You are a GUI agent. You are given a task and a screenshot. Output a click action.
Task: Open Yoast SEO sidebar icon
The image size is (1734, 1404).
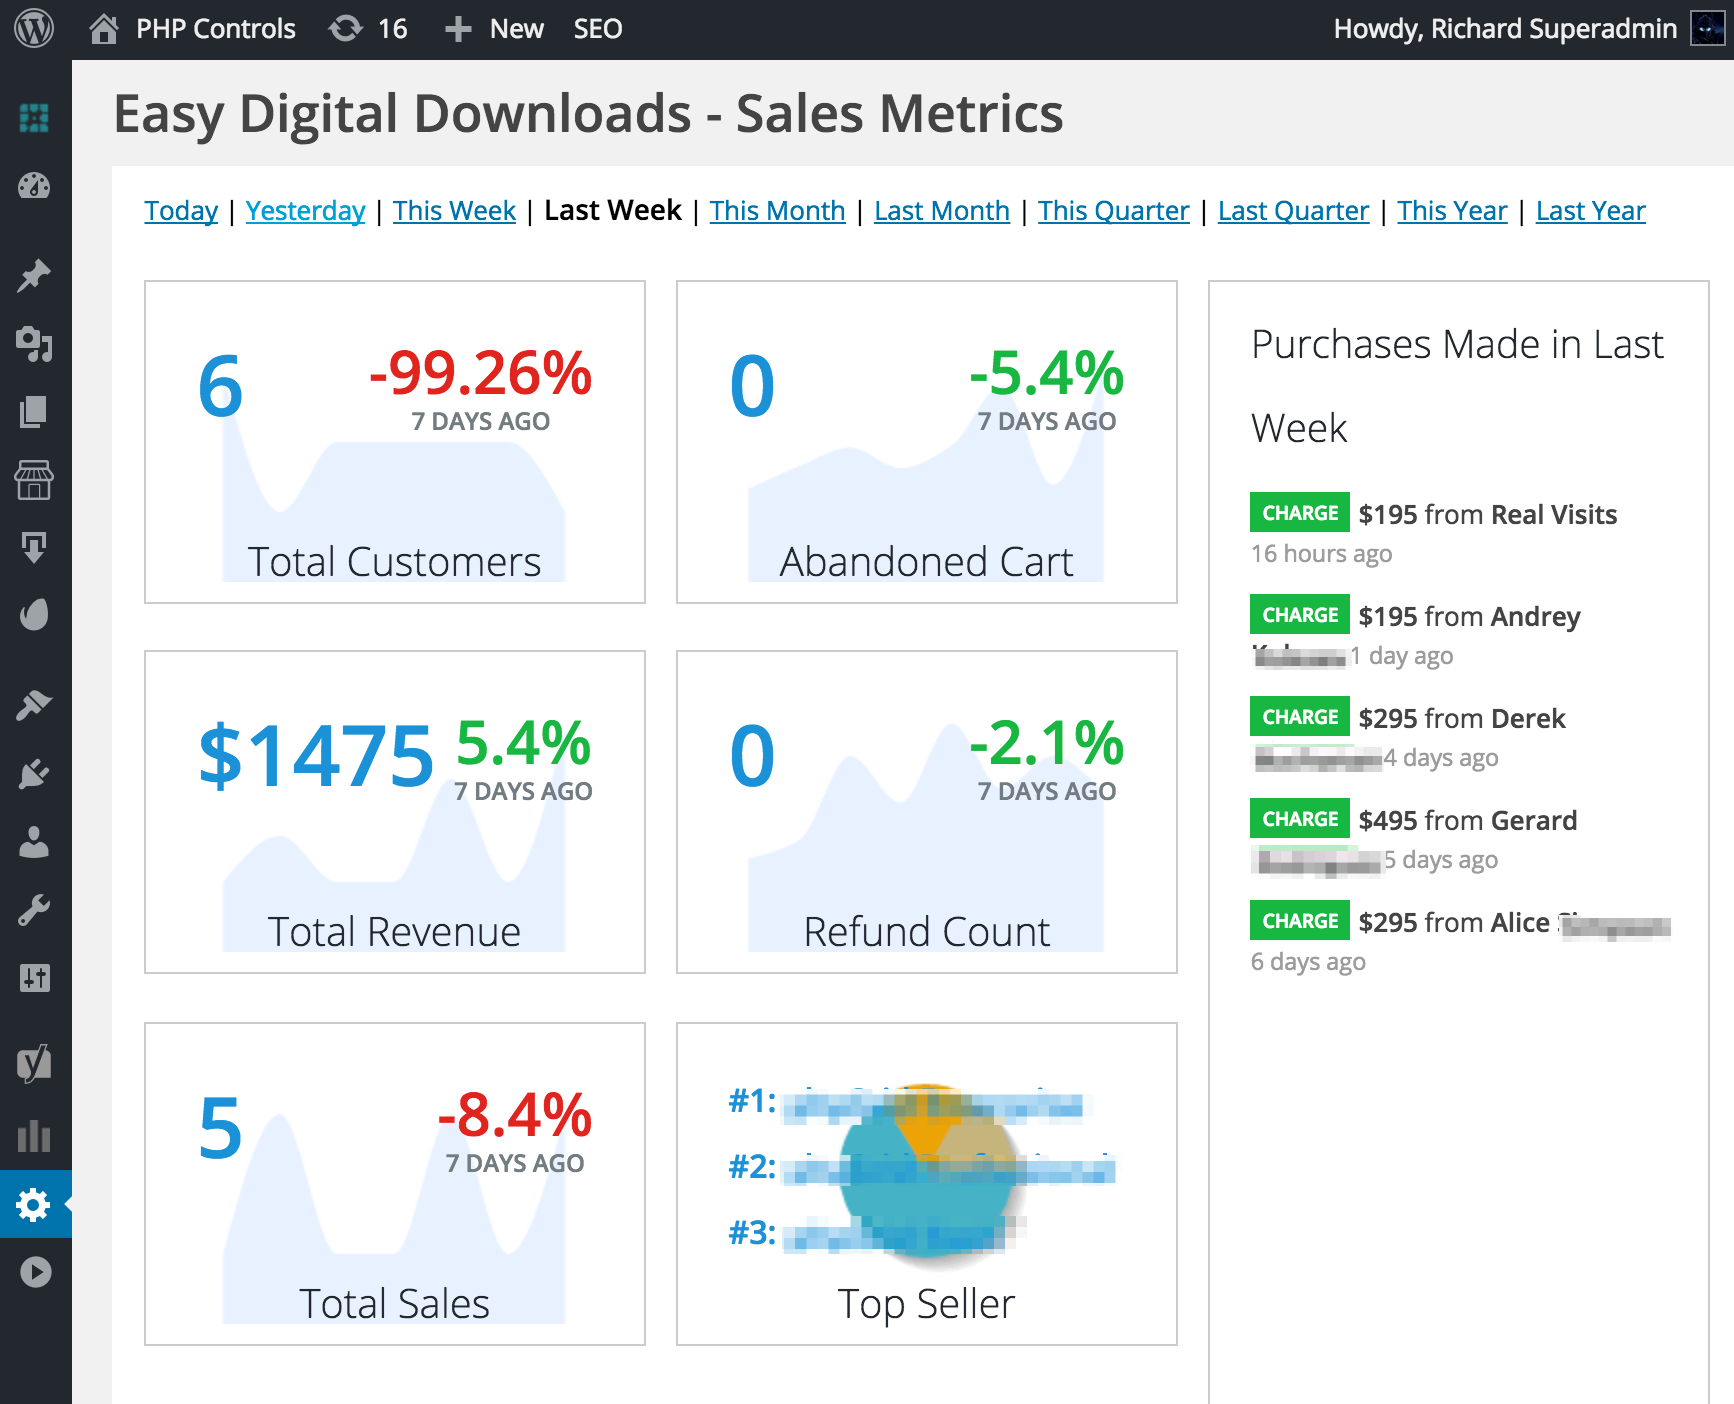coord(34,1064)
